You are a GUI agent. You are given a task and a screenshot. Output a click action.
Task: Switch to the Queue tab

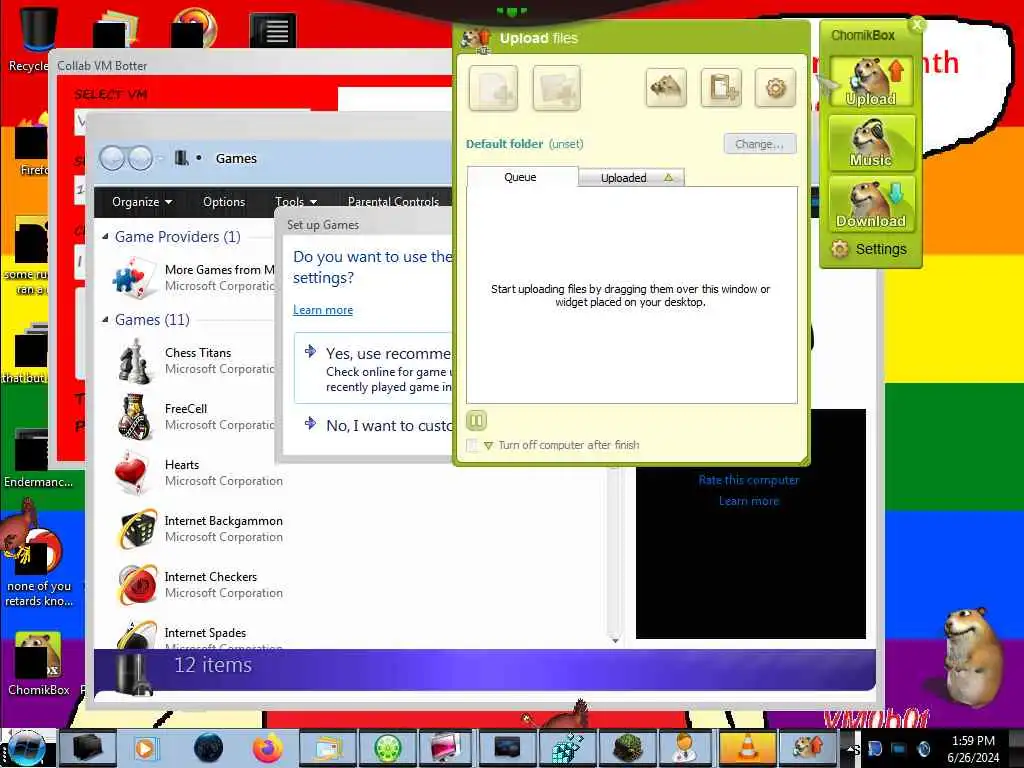[520, 177]
